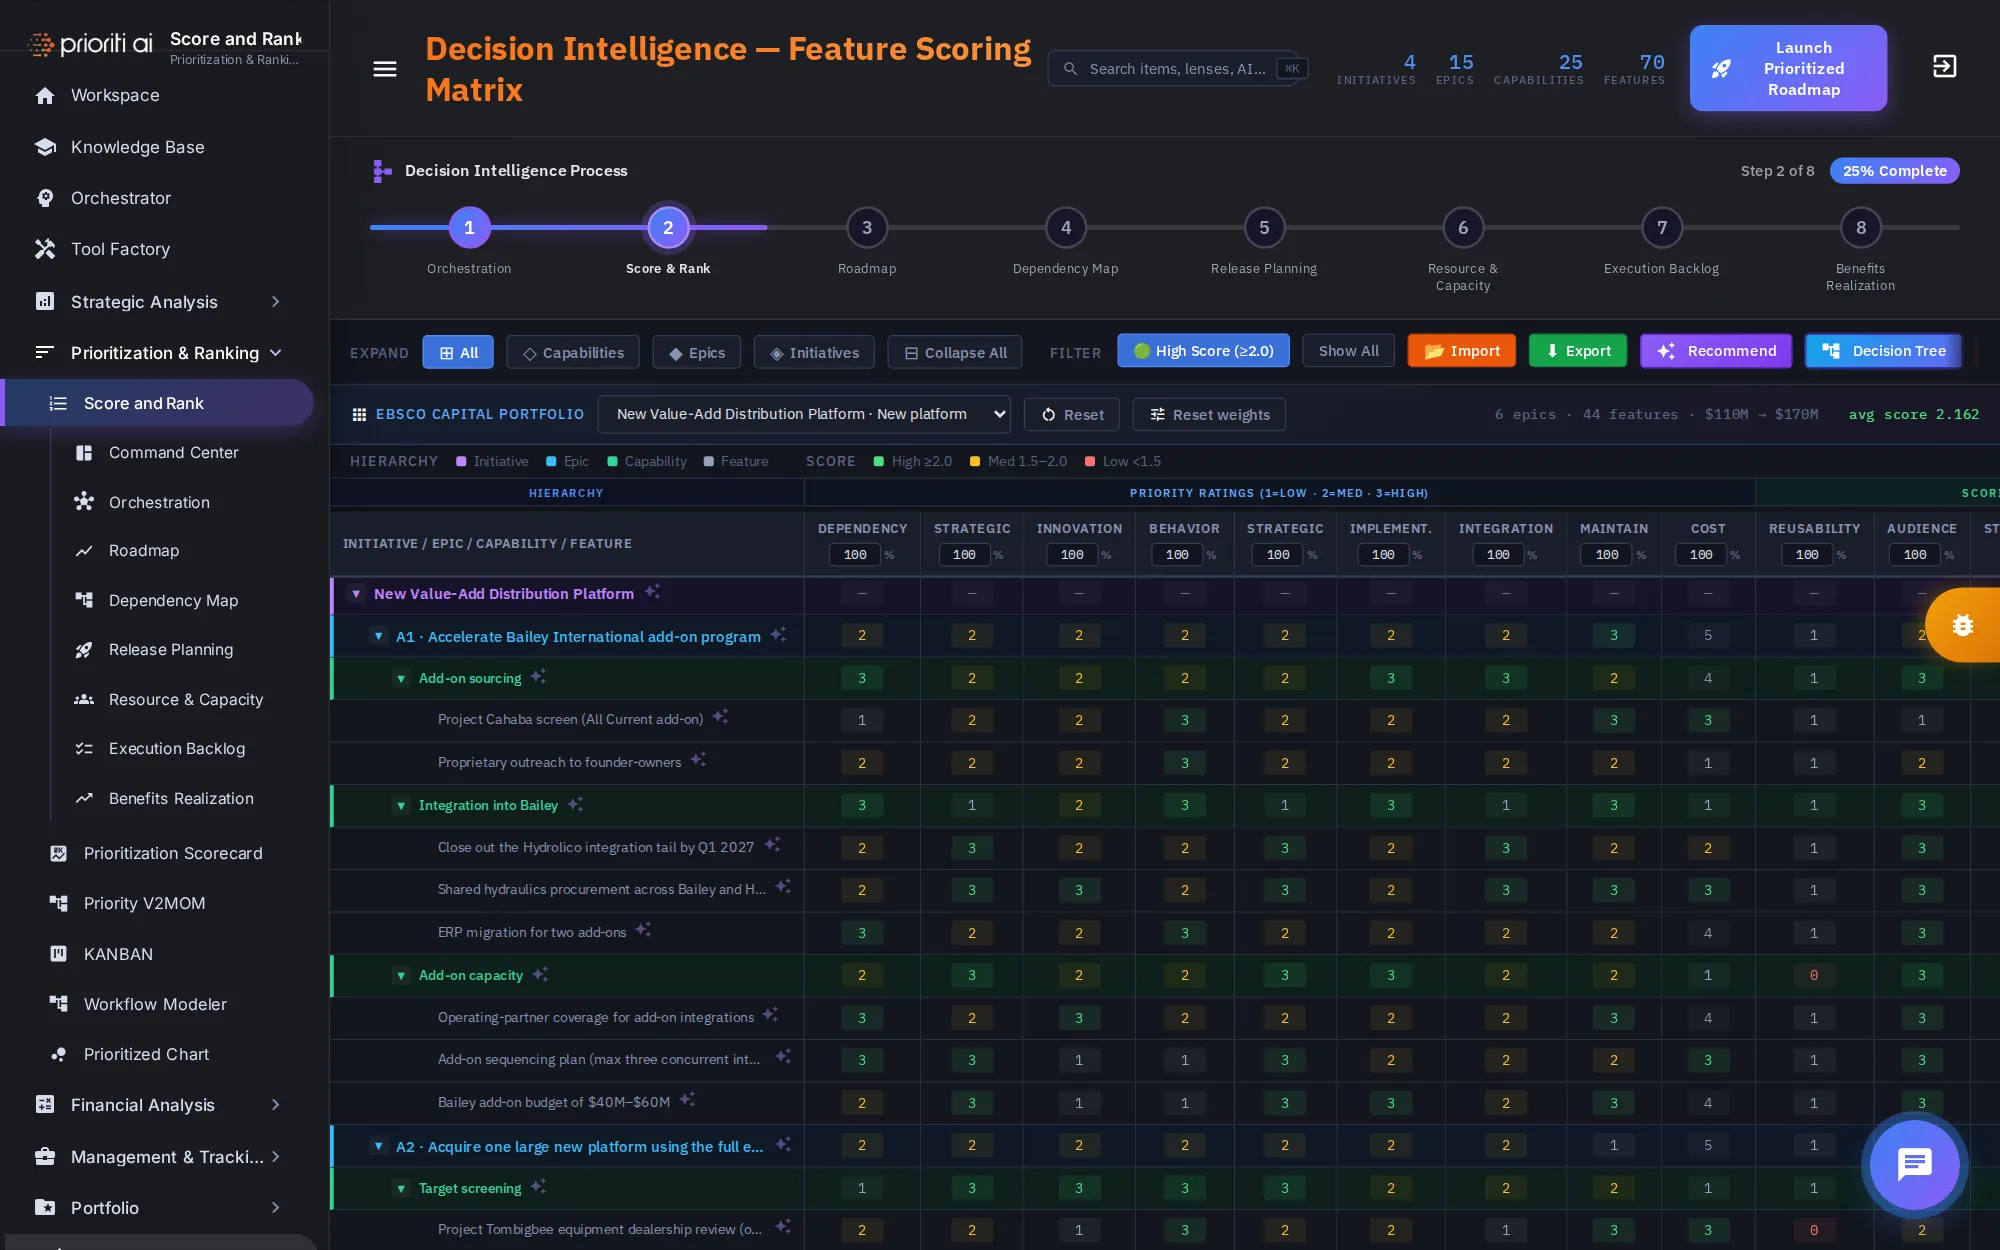
Task: Collapse New Value-Add Distribution Platform initiative row
Action: tap(356, 593)
